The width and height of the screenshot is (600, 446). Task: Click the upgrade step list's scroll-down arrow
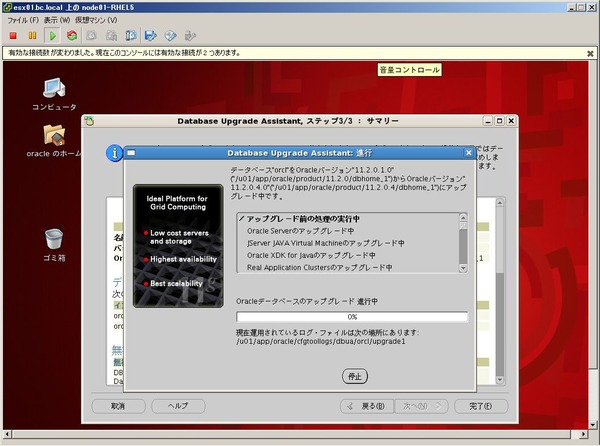click(463, 268)
